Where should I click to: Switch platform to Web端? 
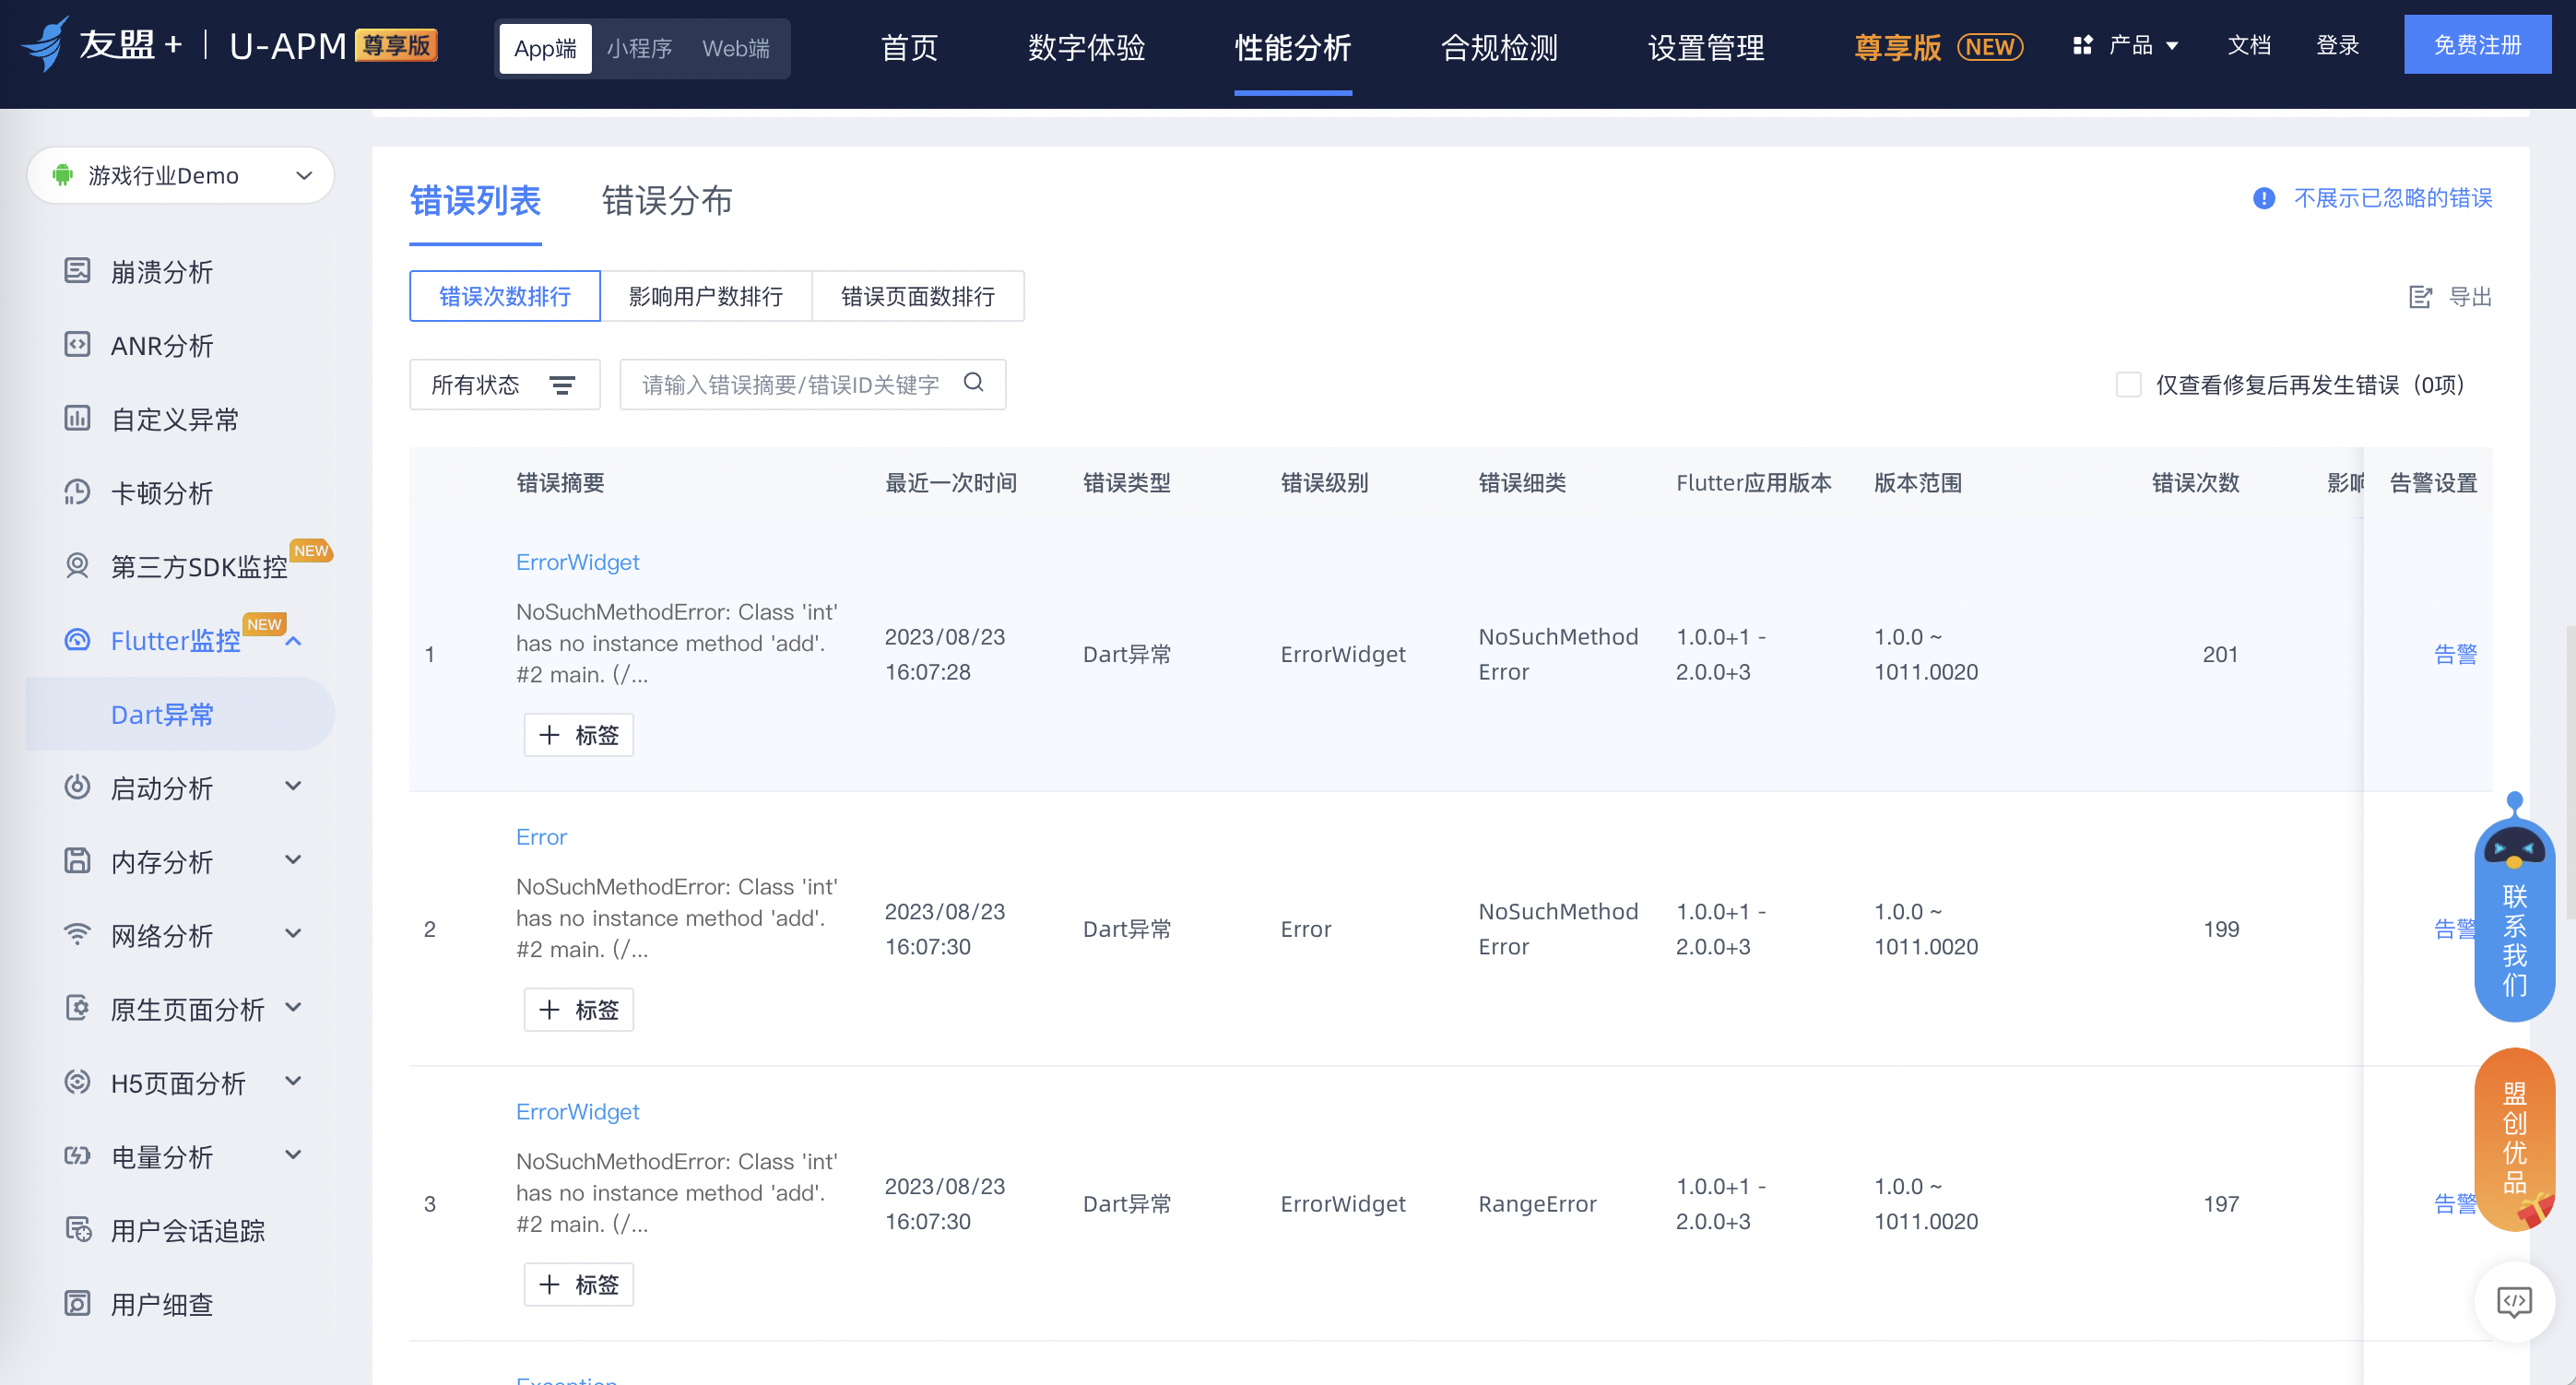coord(736,48)
